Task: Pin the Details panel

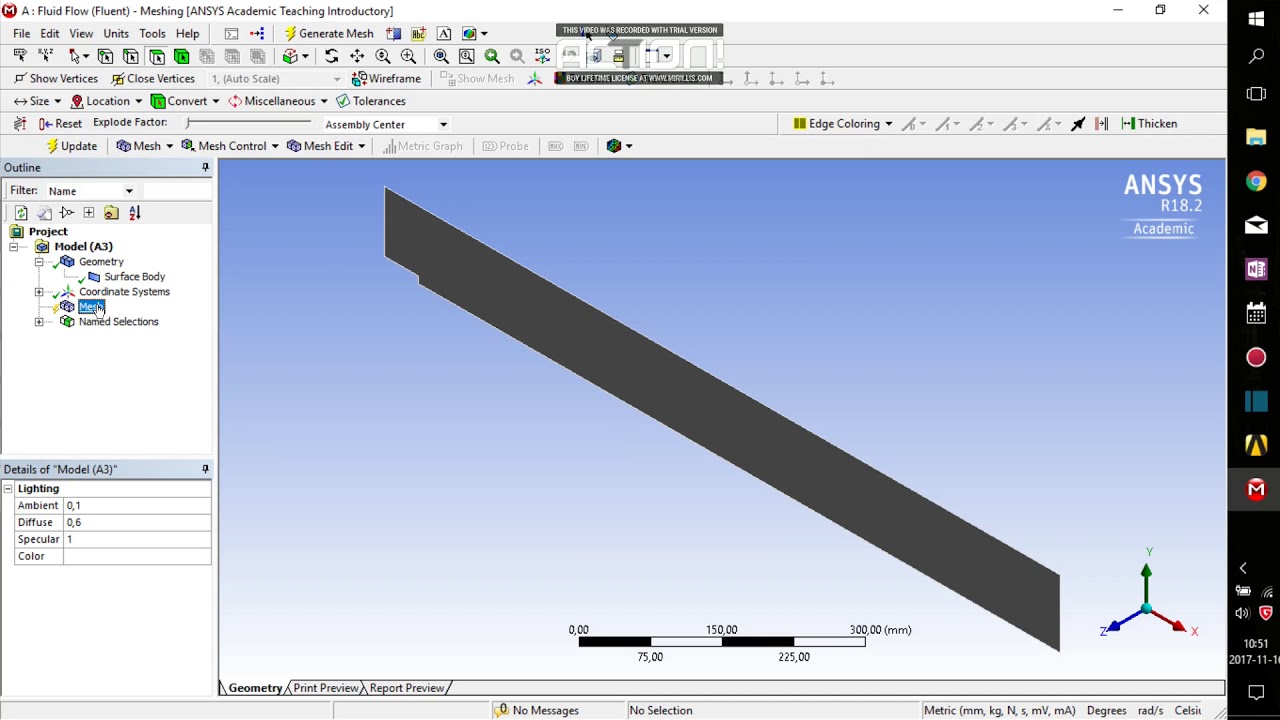Action: tap(205, 469)
